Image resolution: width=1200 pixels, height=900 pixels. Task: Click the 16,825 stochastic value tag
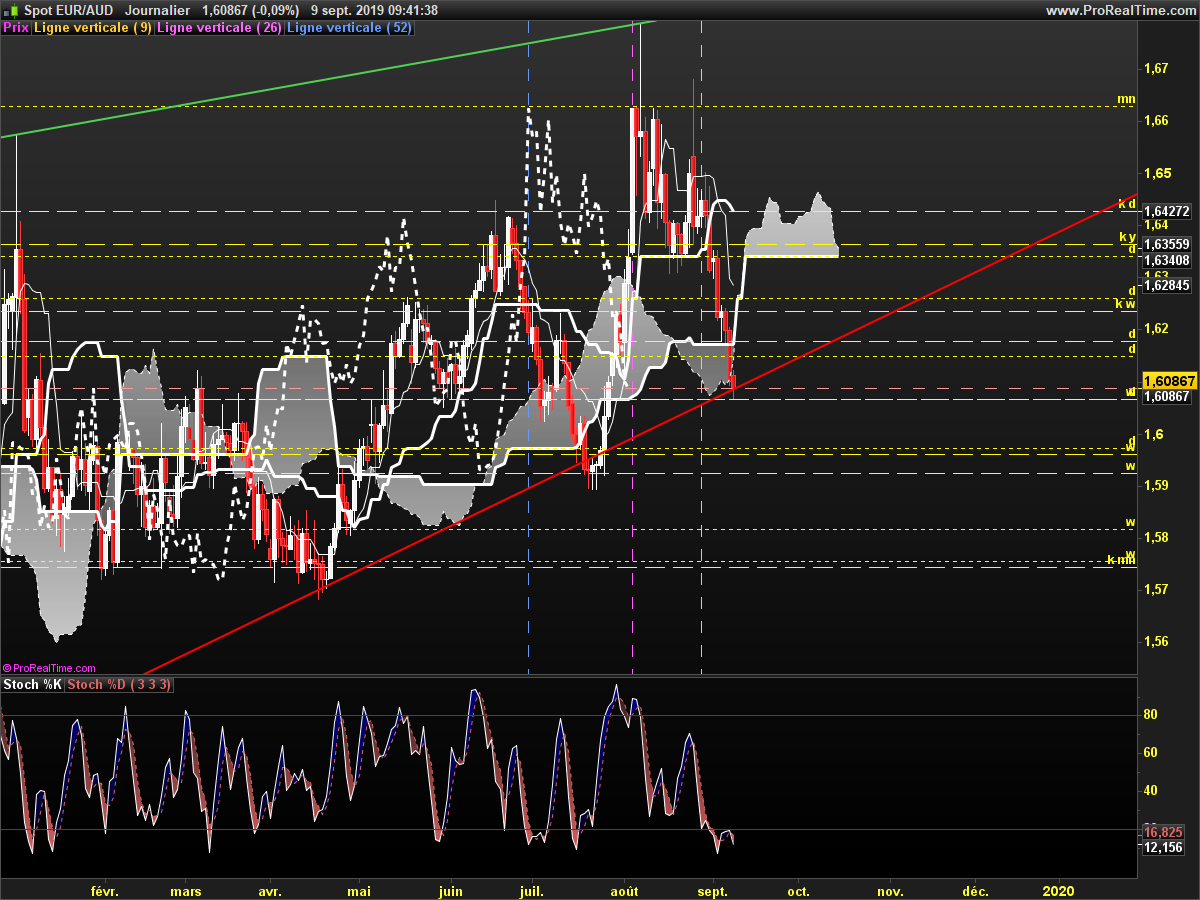point(1164,832)
